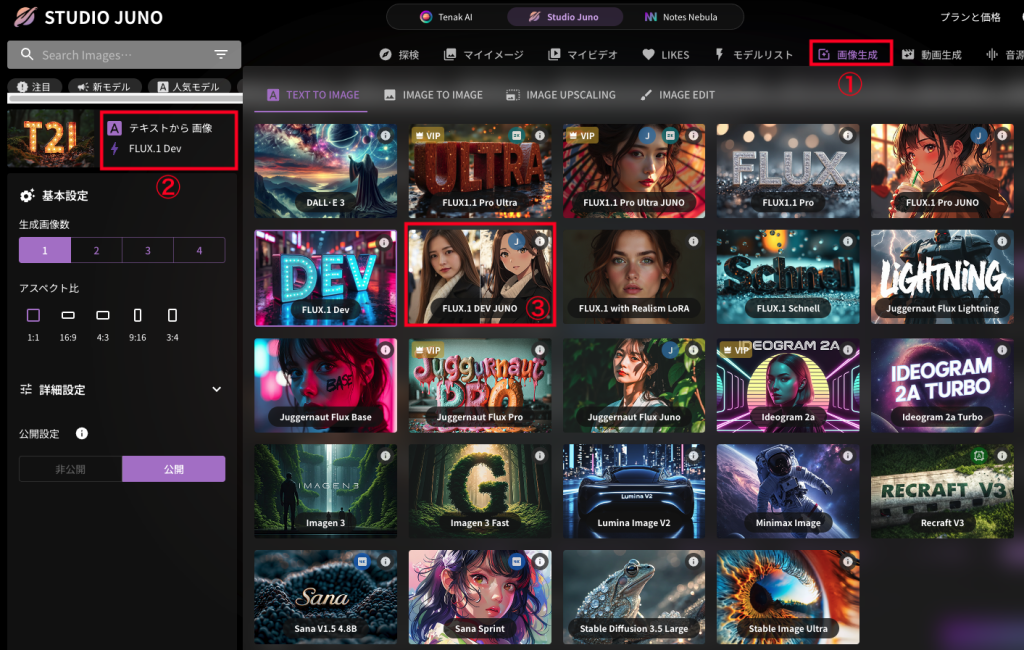
Task: Open info icon on Juggernaut Flux Base card
Action: tap(385, 349)
